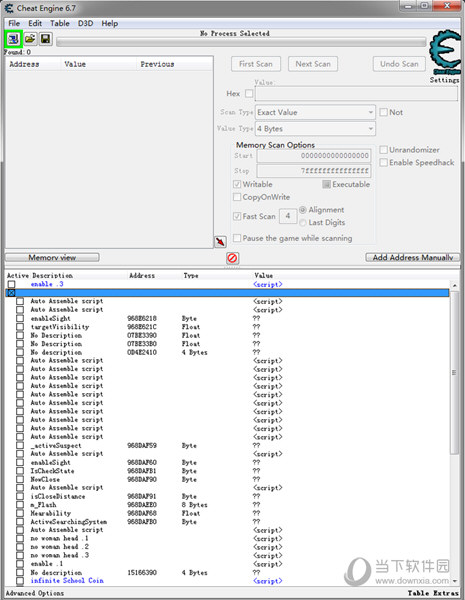Click the Fast Scan alignment value field
This screenshot has width=465, height=600.
288,216
